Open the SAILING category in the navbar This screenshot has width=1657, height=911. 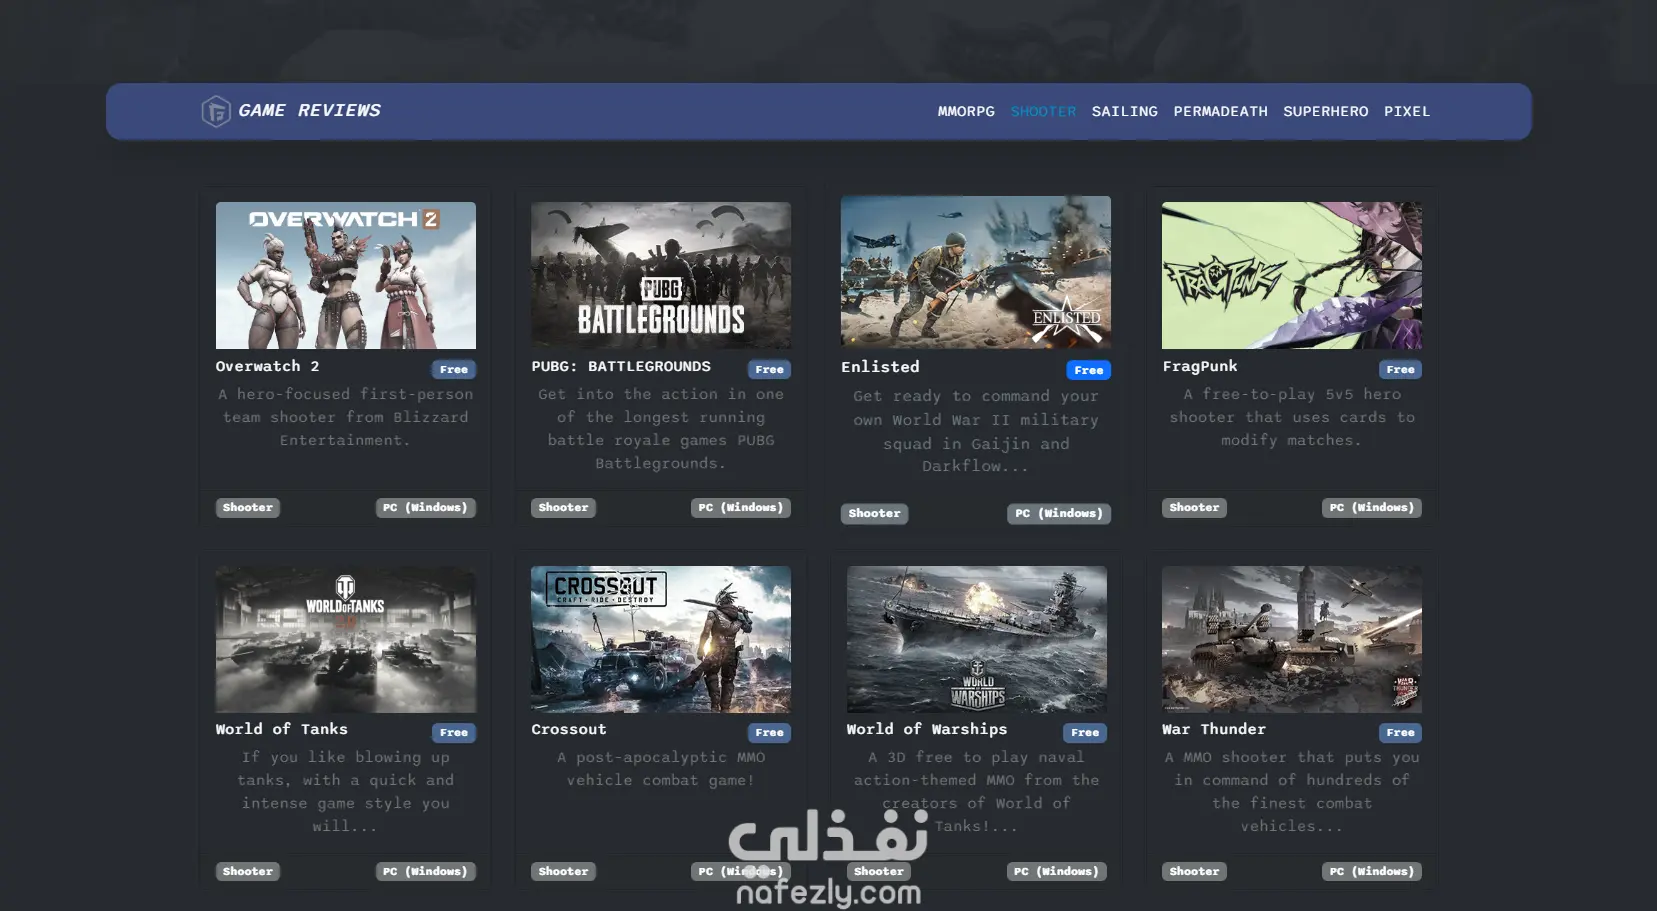(1125, 111)
